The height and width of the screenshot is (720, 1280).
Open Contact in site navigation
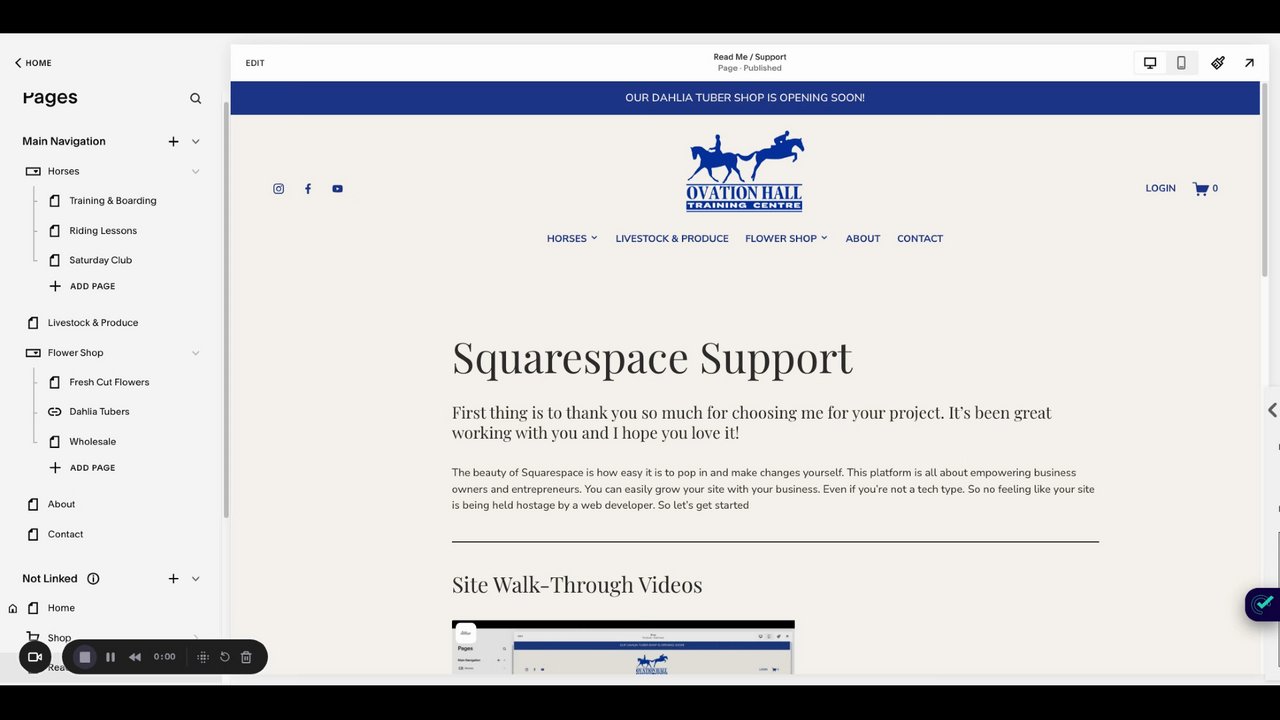[920, 239]
